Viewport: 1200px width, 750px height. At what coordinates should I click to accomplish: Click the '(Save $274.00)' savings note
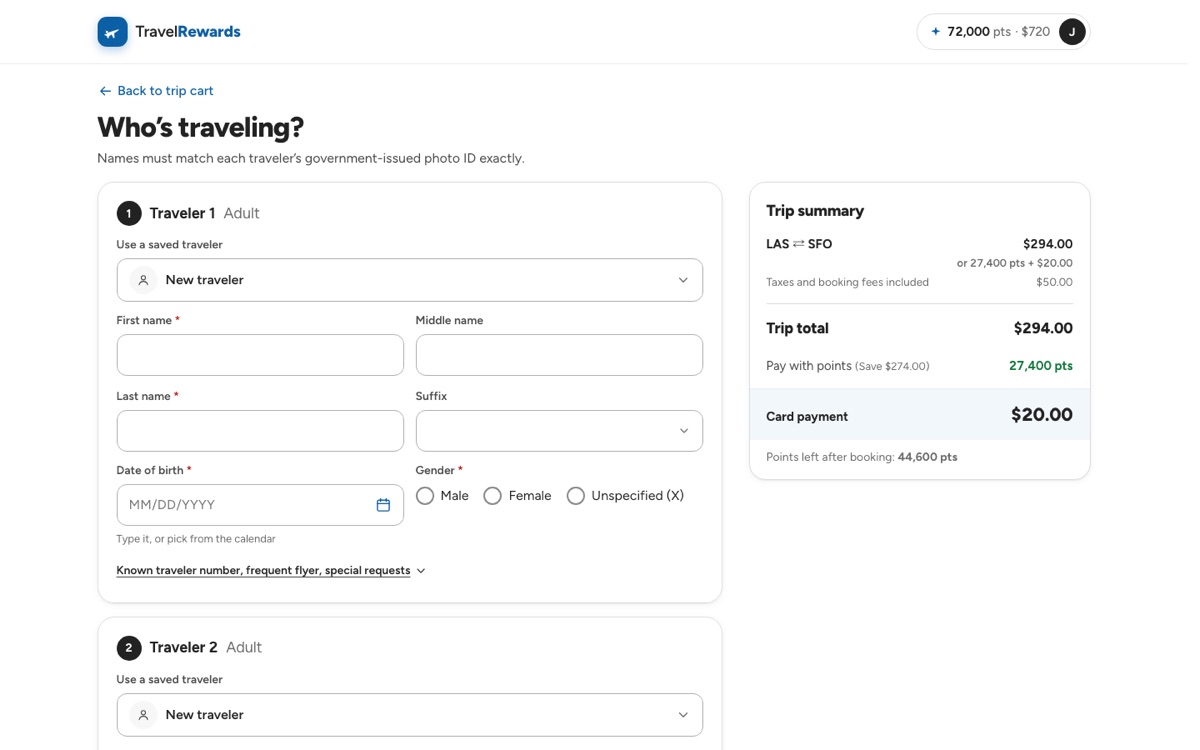892,366
